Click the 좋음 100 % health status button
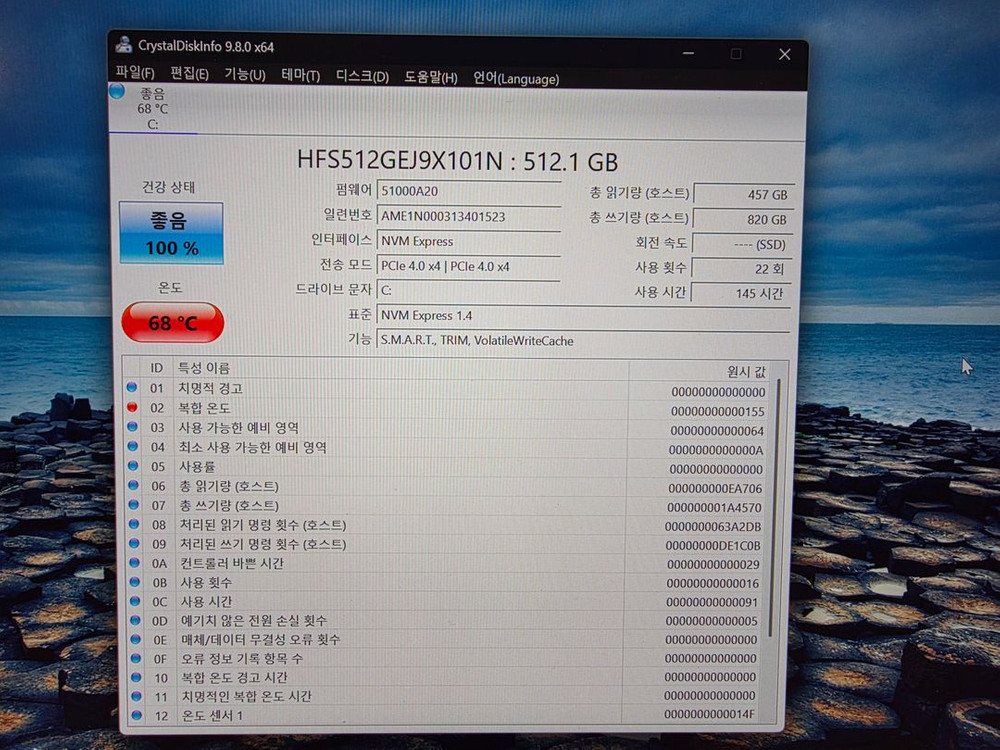The image size is (1000, 750). point(172,233)
